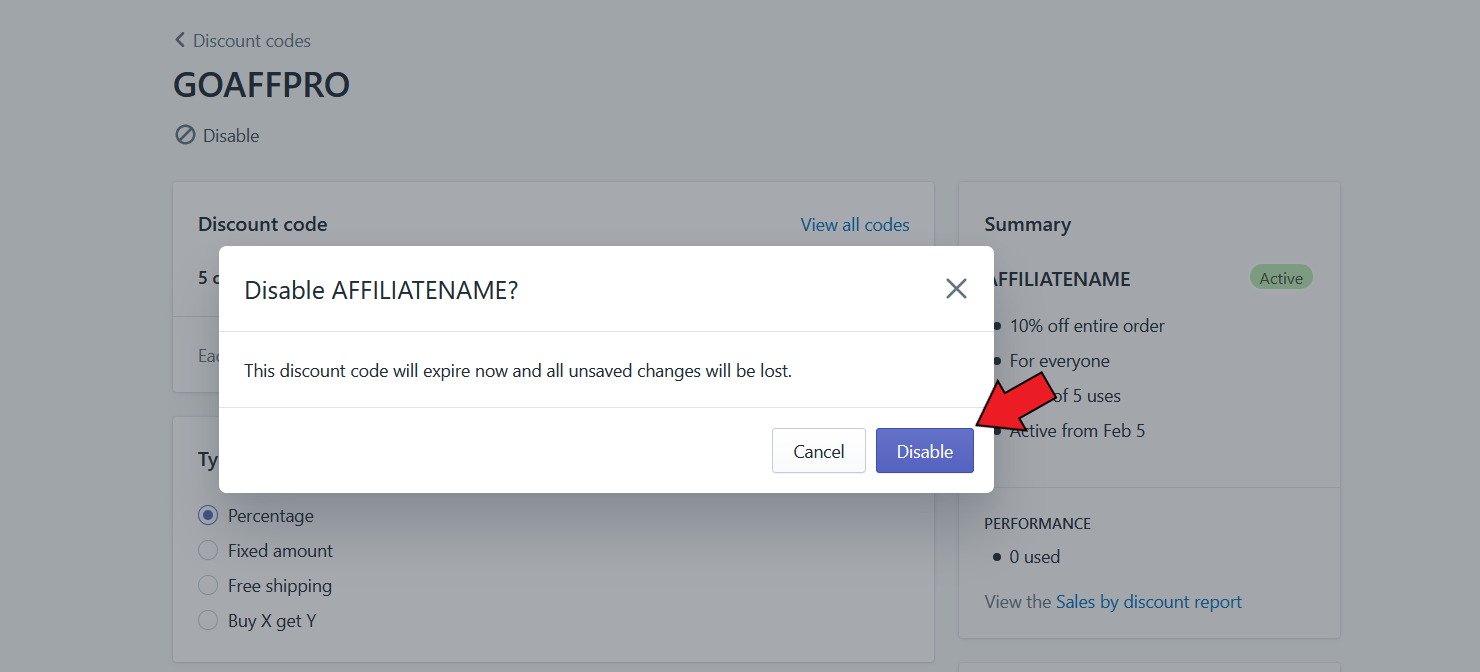Open the View all codes link
This screenshot has height=672, width=1480.
pyautogui.click(x=855, y=224)
